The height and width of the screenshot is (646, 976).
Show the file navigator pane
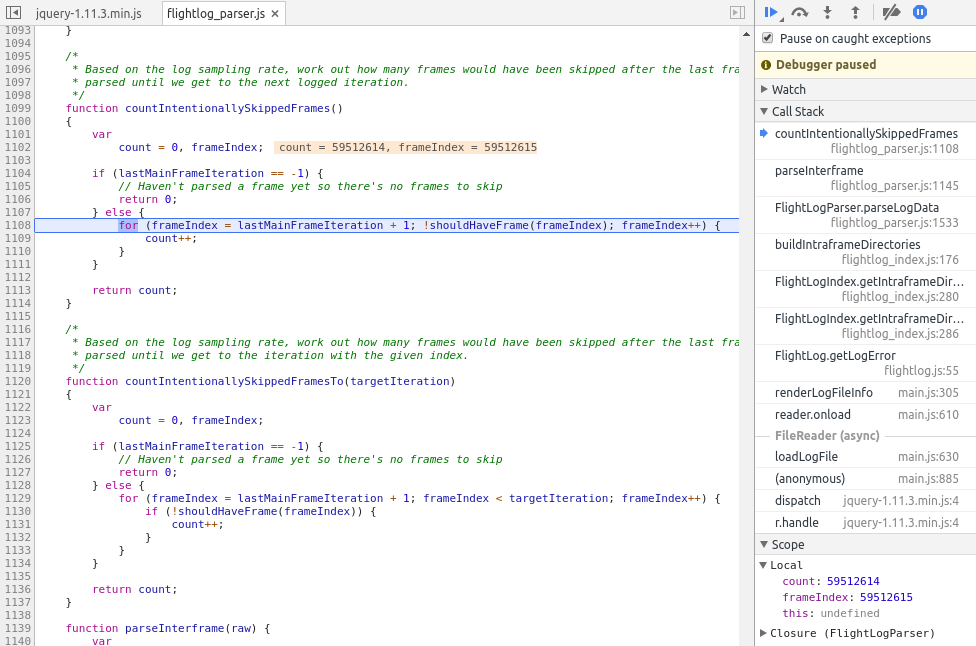[13, 12]
